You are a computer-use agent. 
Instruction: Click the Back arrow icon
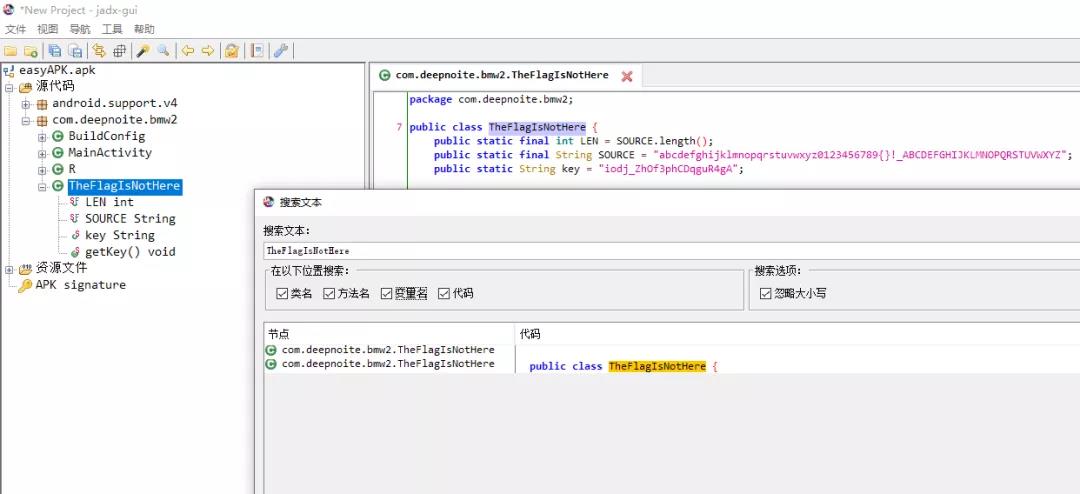pos(187,51)
